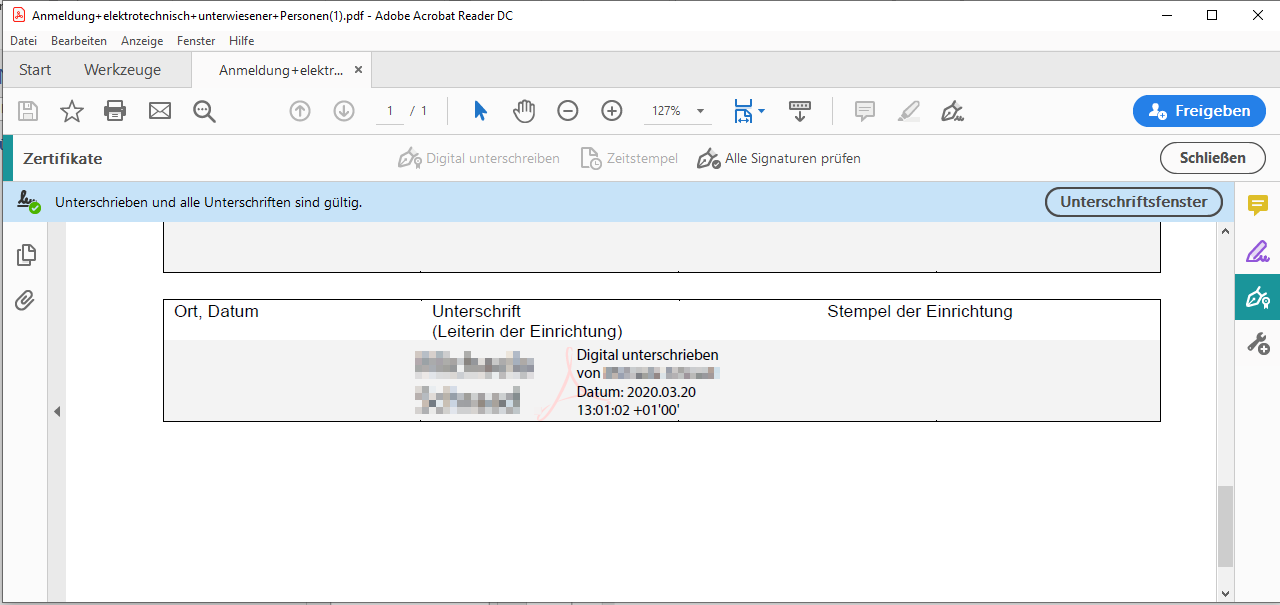Go to the next page with the down arrow
This screenshot has height=605, width=1280.
click(x=343, y=111)
